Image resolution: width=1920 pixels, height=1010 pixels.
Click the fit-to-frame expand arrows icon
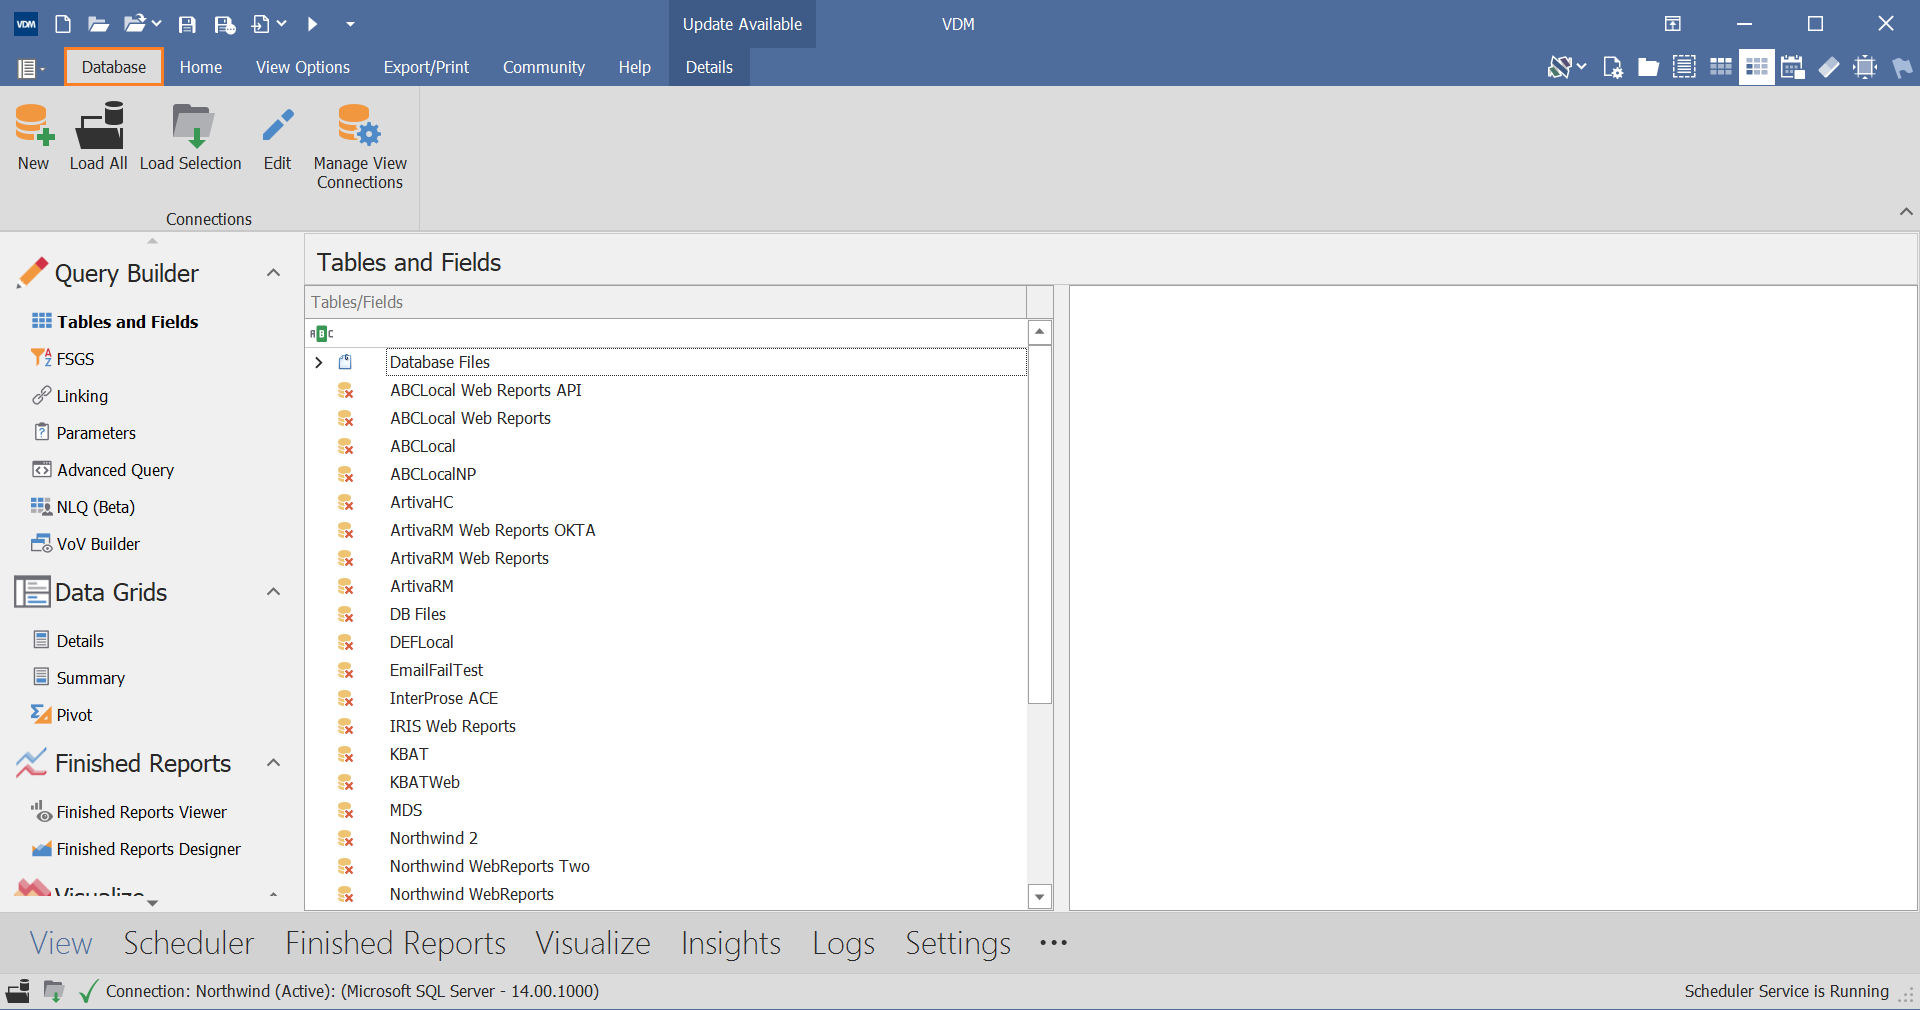click(x=1865, y=67)
